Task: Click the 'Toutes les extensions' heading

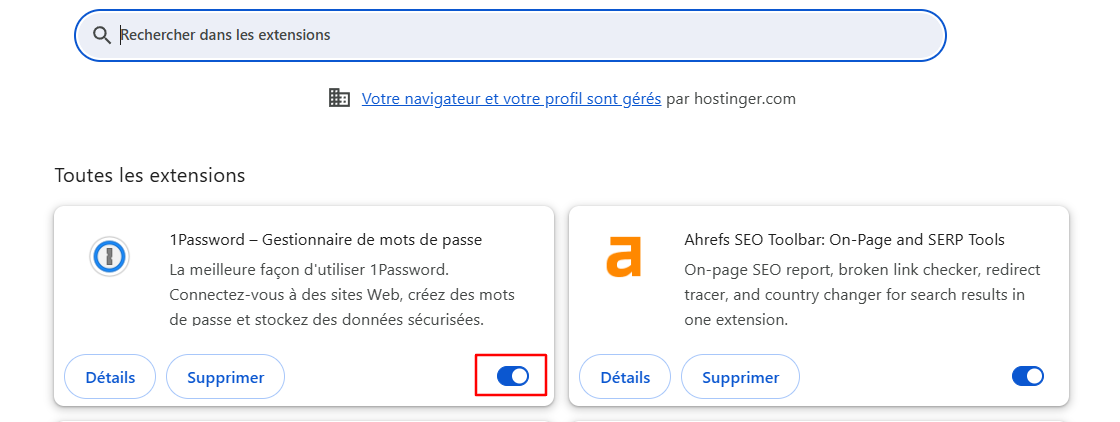Action: (150, 175)
